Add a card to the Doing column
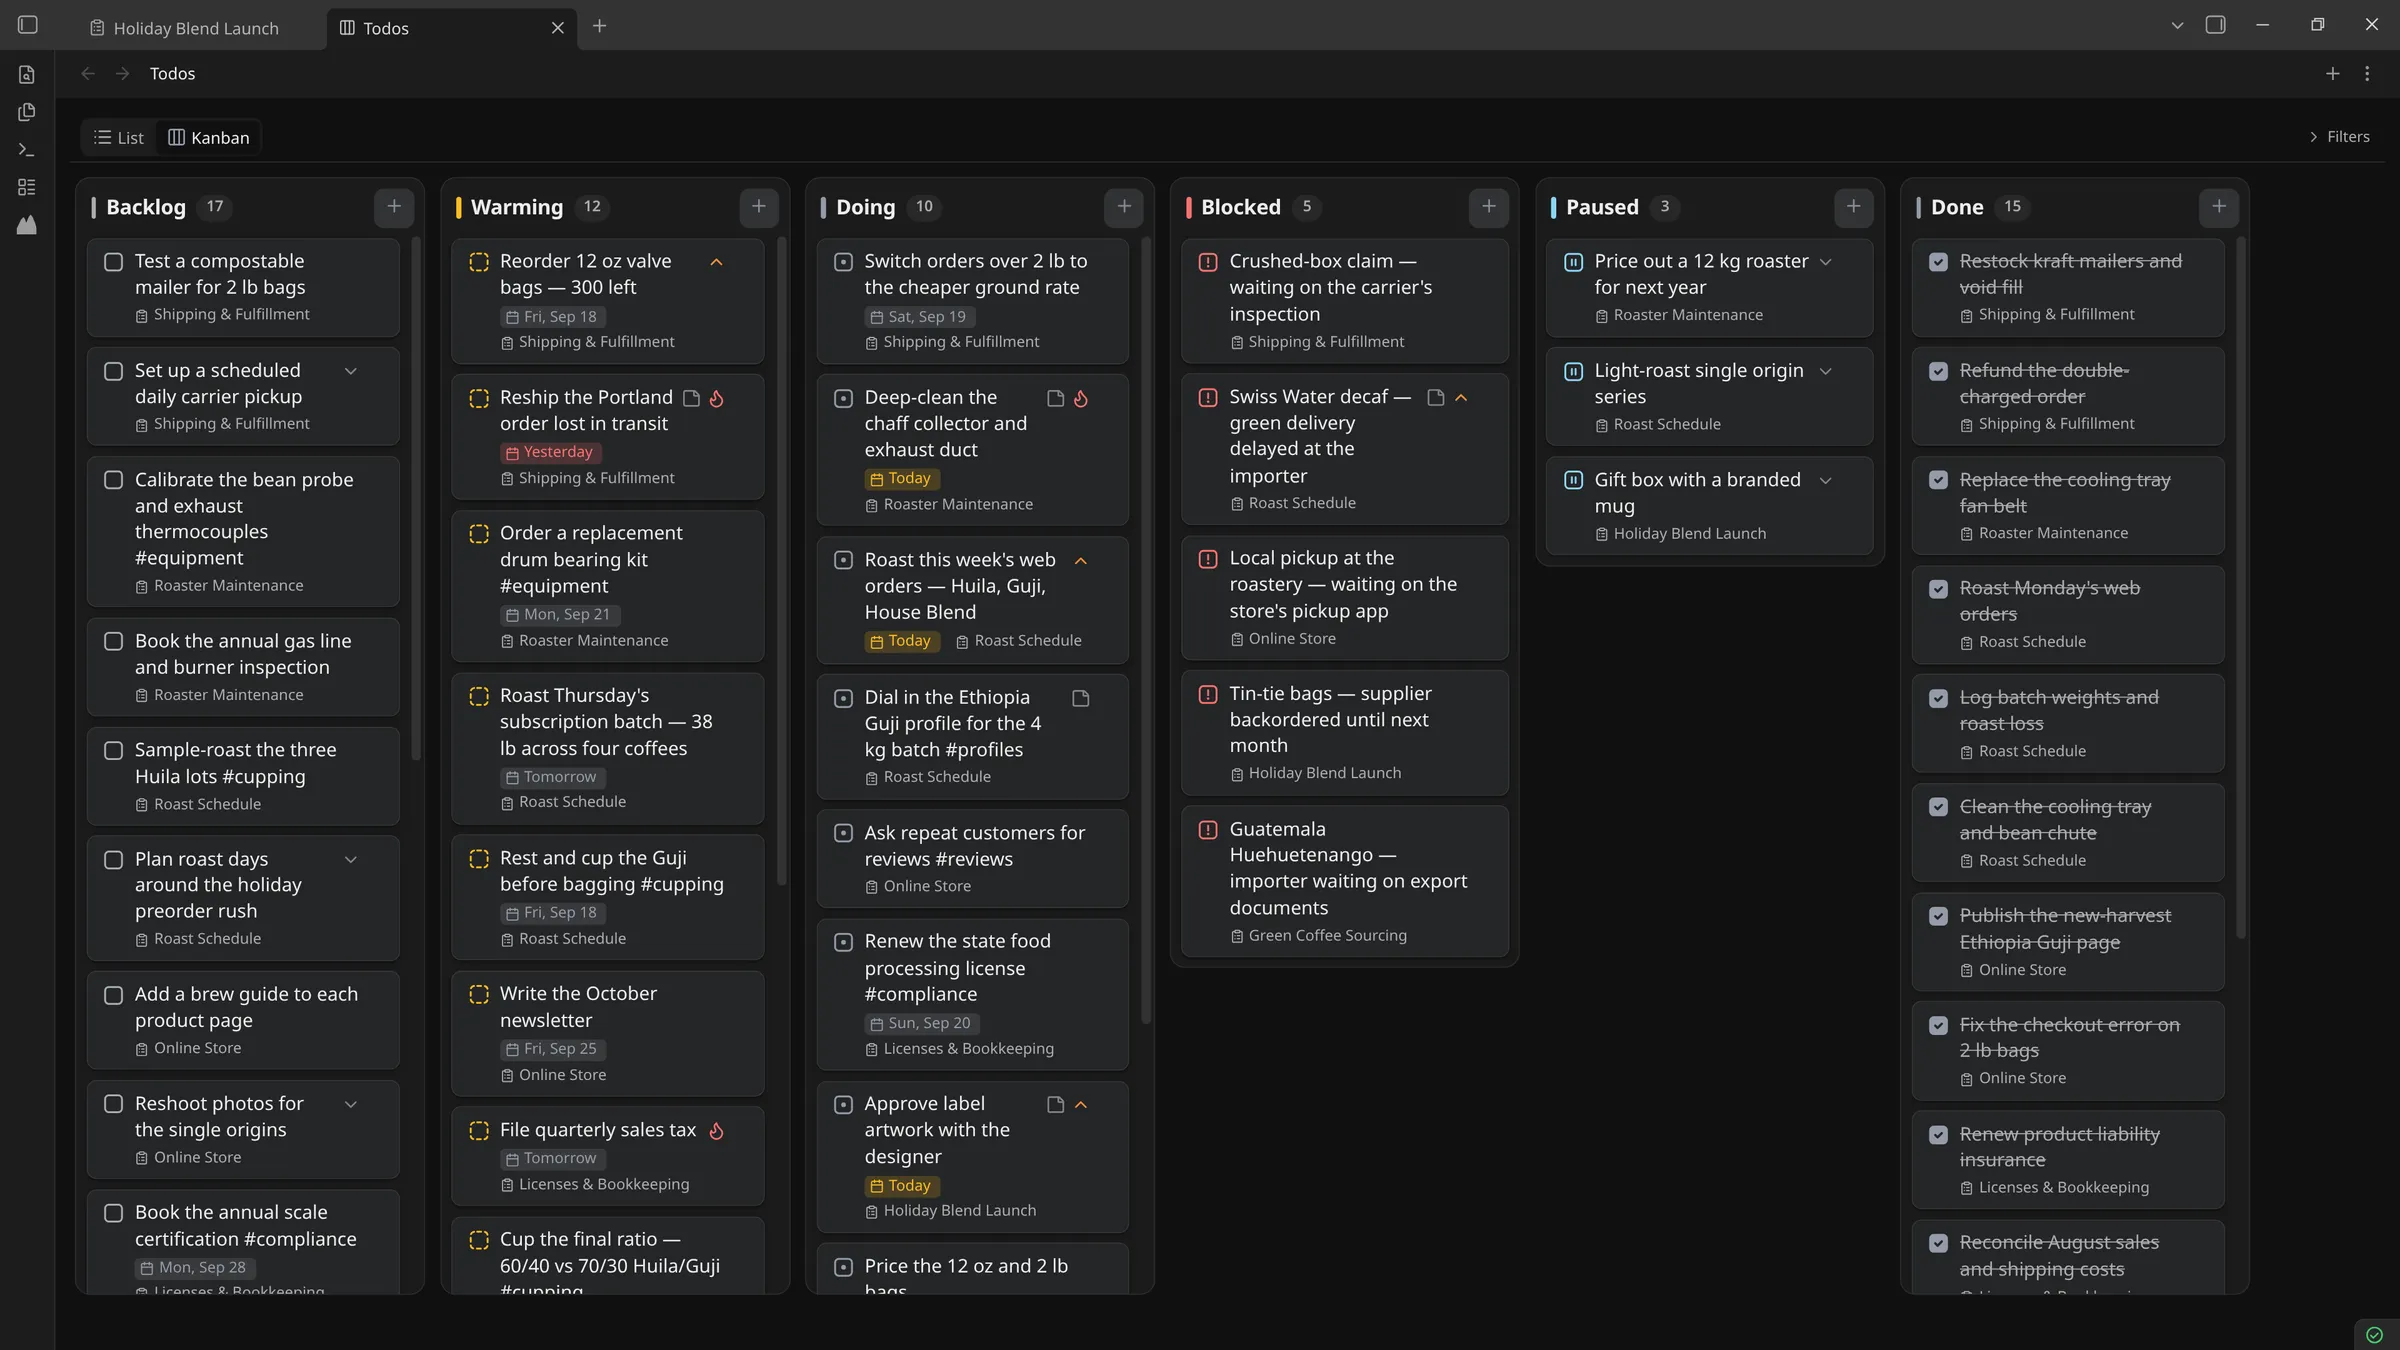 pyautogui.click(x=1124, y=207)
